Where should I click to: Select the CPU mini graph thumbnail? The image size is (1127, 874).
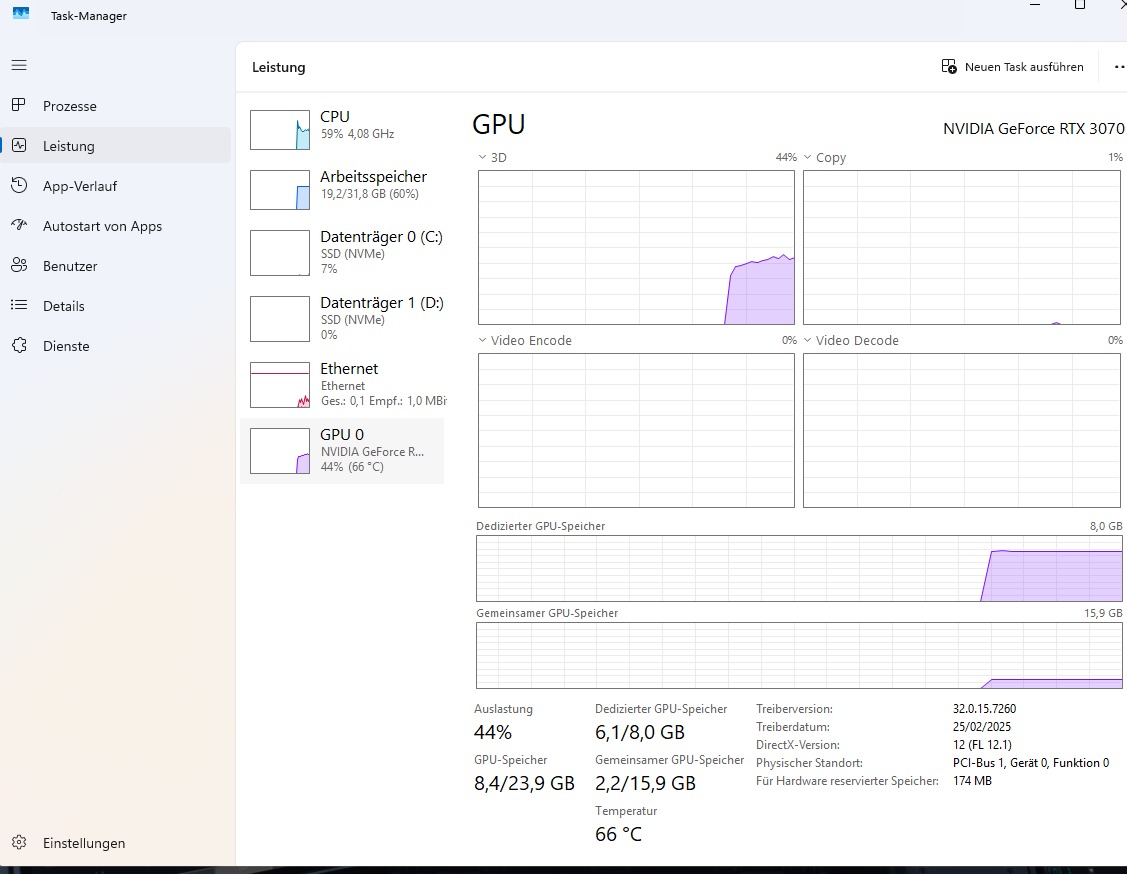point(280,130)
